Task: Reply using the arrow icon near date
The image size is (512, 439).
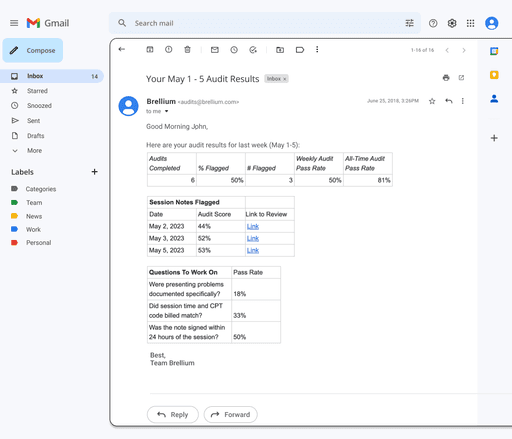Action: [449, 101]
